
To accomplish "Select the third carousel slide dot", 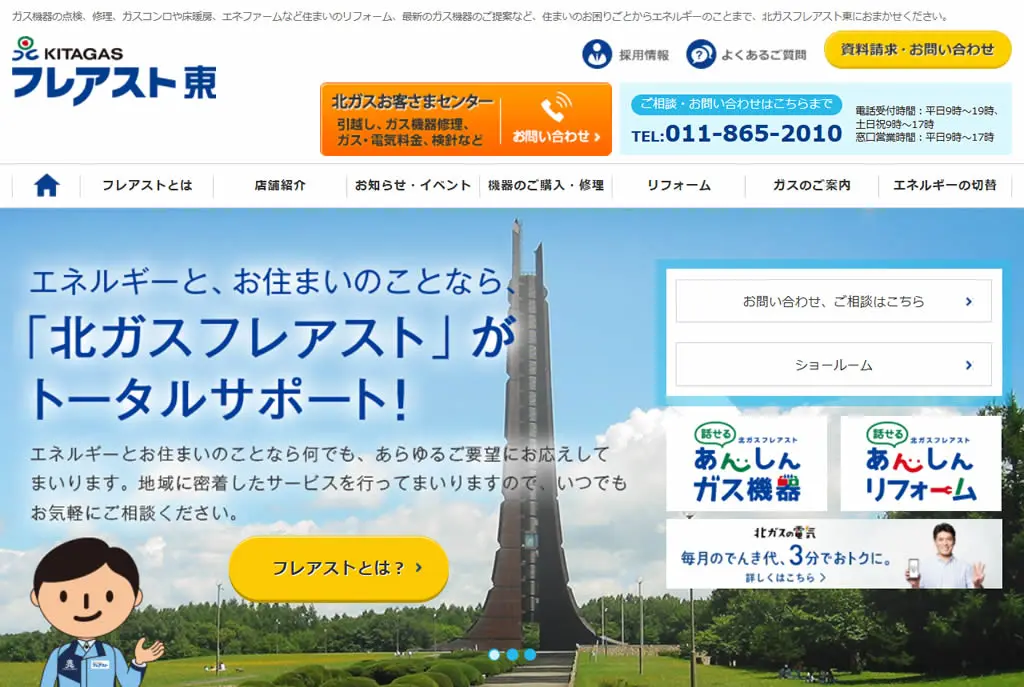I will click(530, 654).
